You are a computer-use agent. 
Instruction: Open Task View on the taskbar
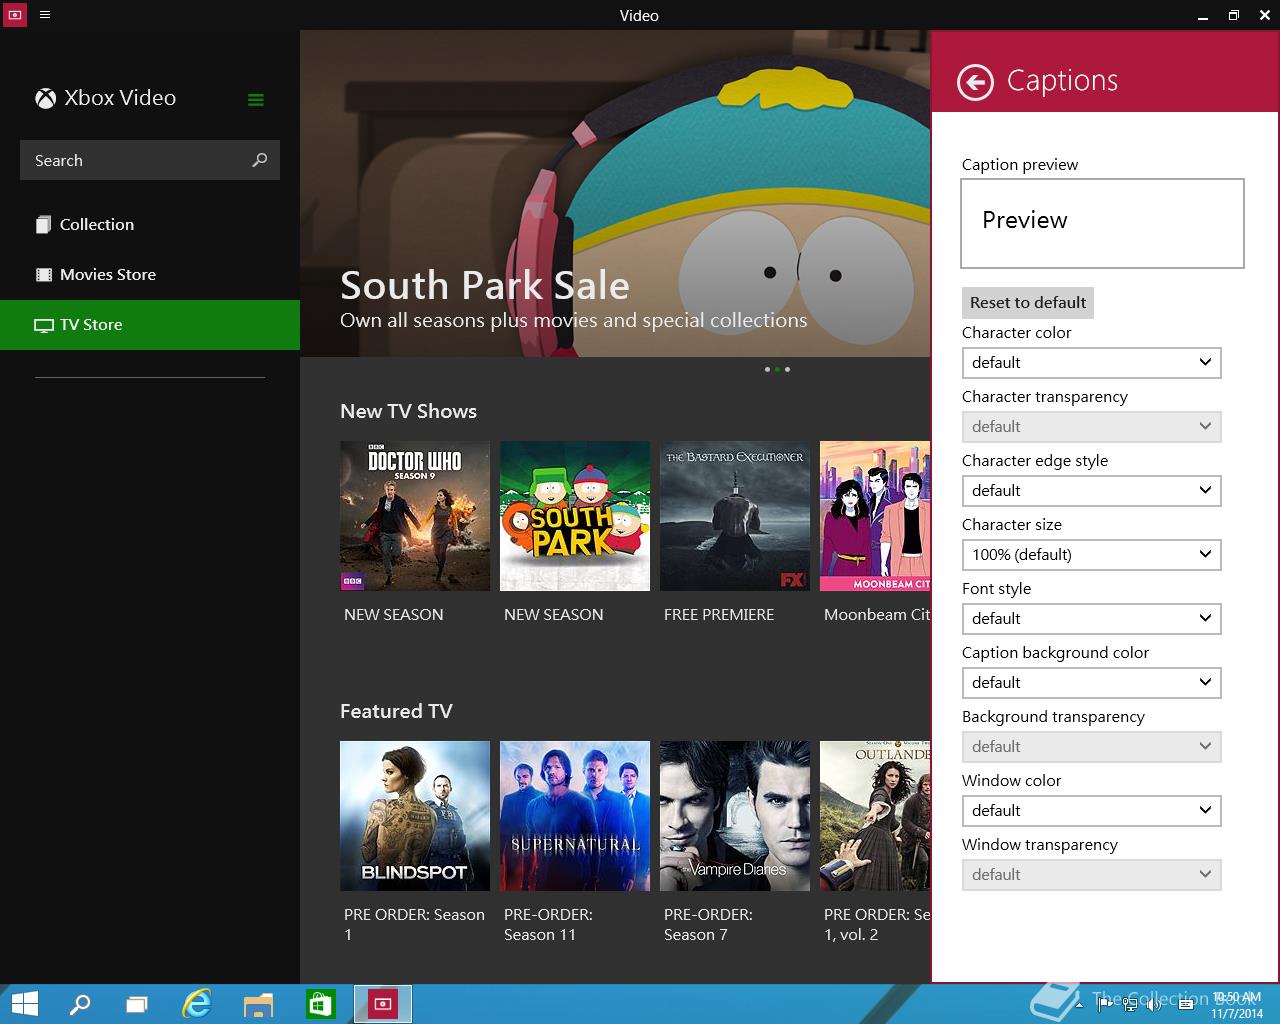(137, 1004)
